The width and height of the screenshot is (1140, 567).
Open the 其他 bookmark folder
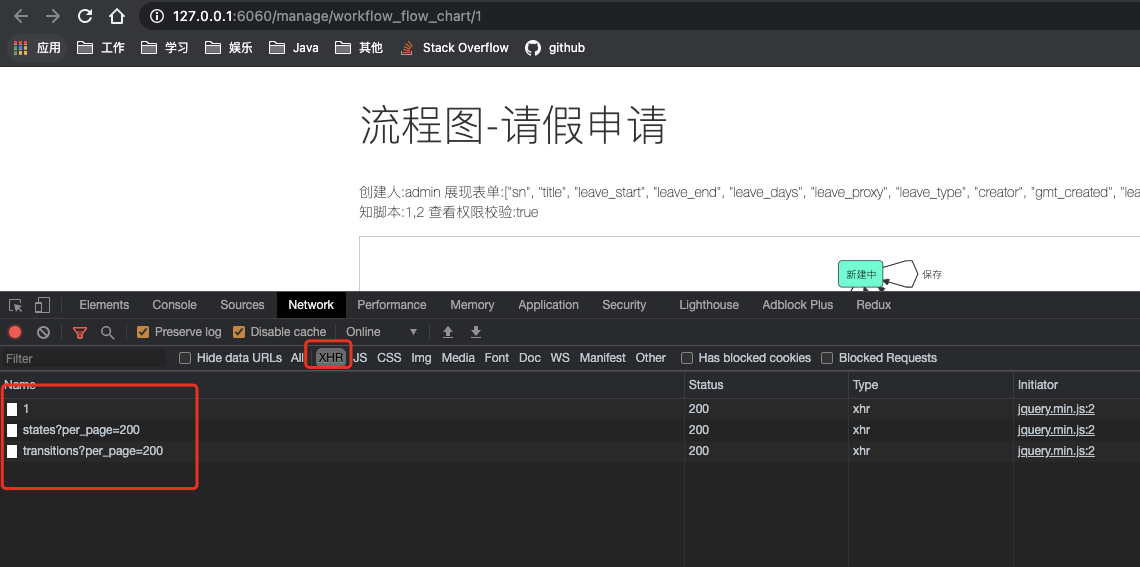point(359,48)
